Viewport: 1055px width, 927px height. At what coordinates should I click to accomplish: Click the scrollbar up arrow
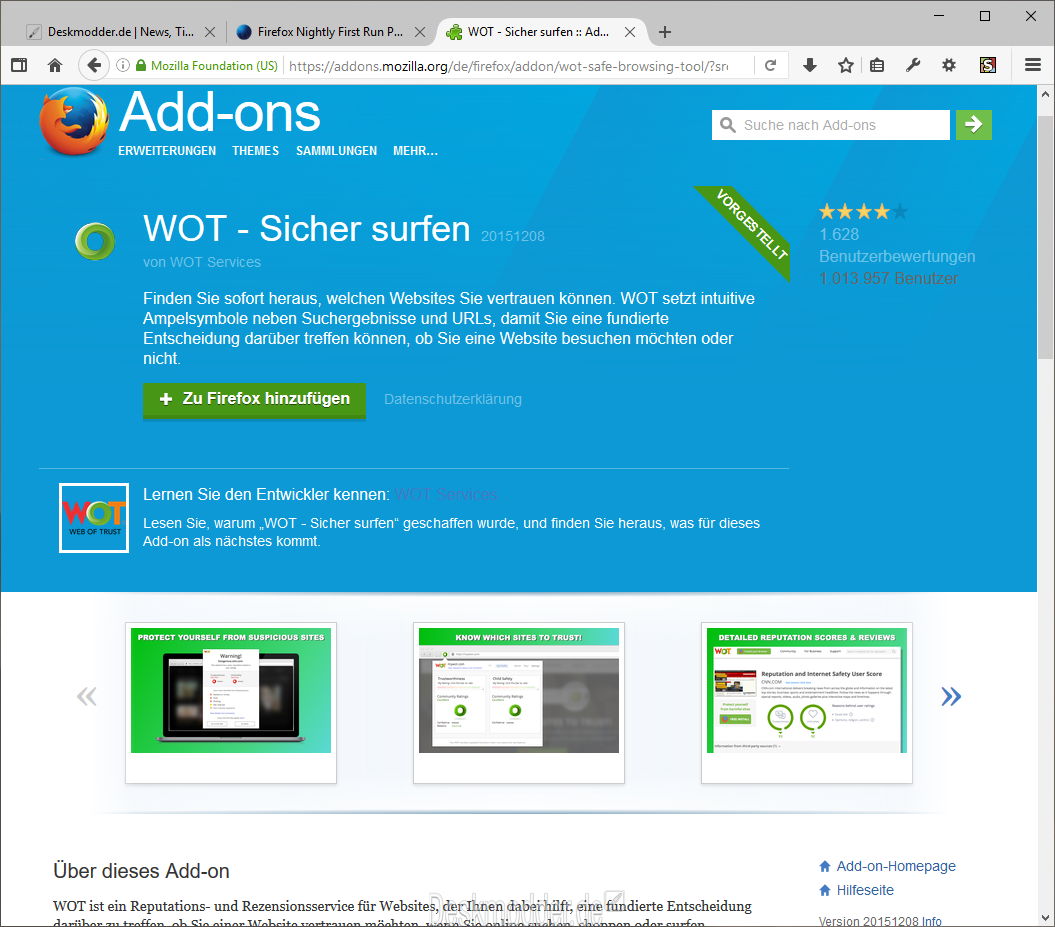click(1046, 94)
